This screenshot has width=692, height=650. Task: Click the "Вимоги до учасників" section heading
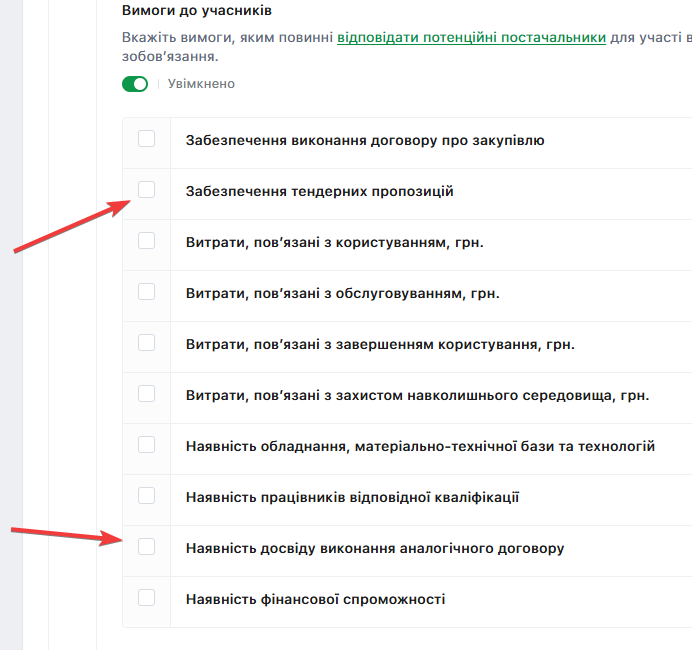click(197, 10)
